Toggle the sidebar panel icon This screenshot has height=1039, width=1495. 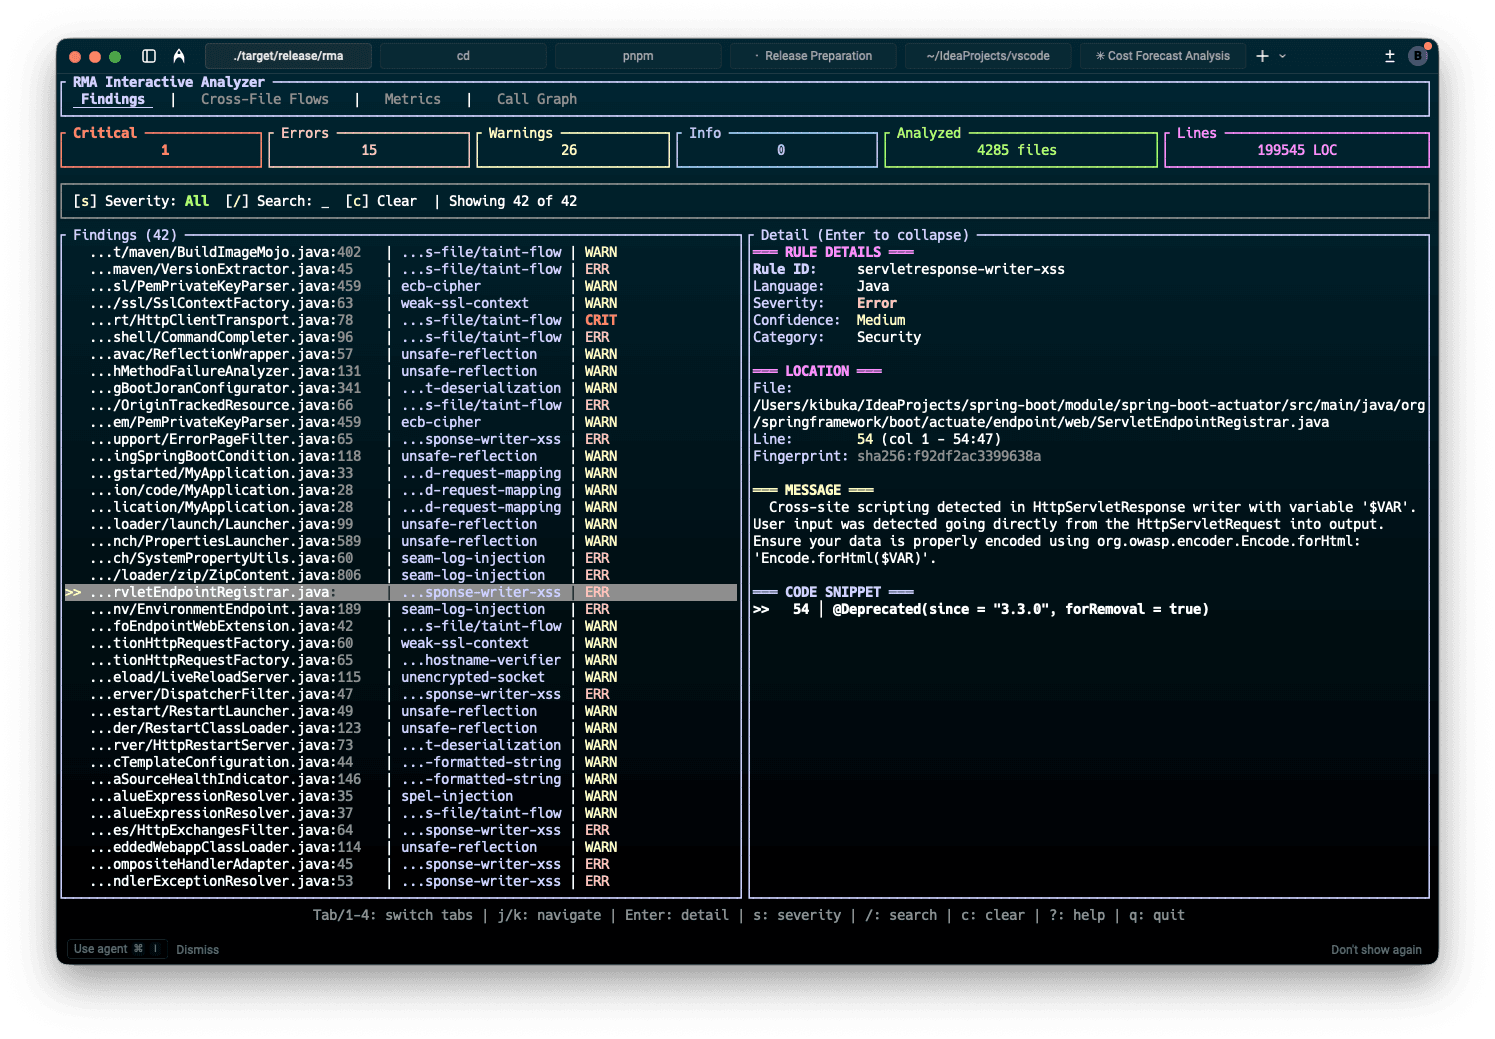pyautogui.click(x=149, y=56)
